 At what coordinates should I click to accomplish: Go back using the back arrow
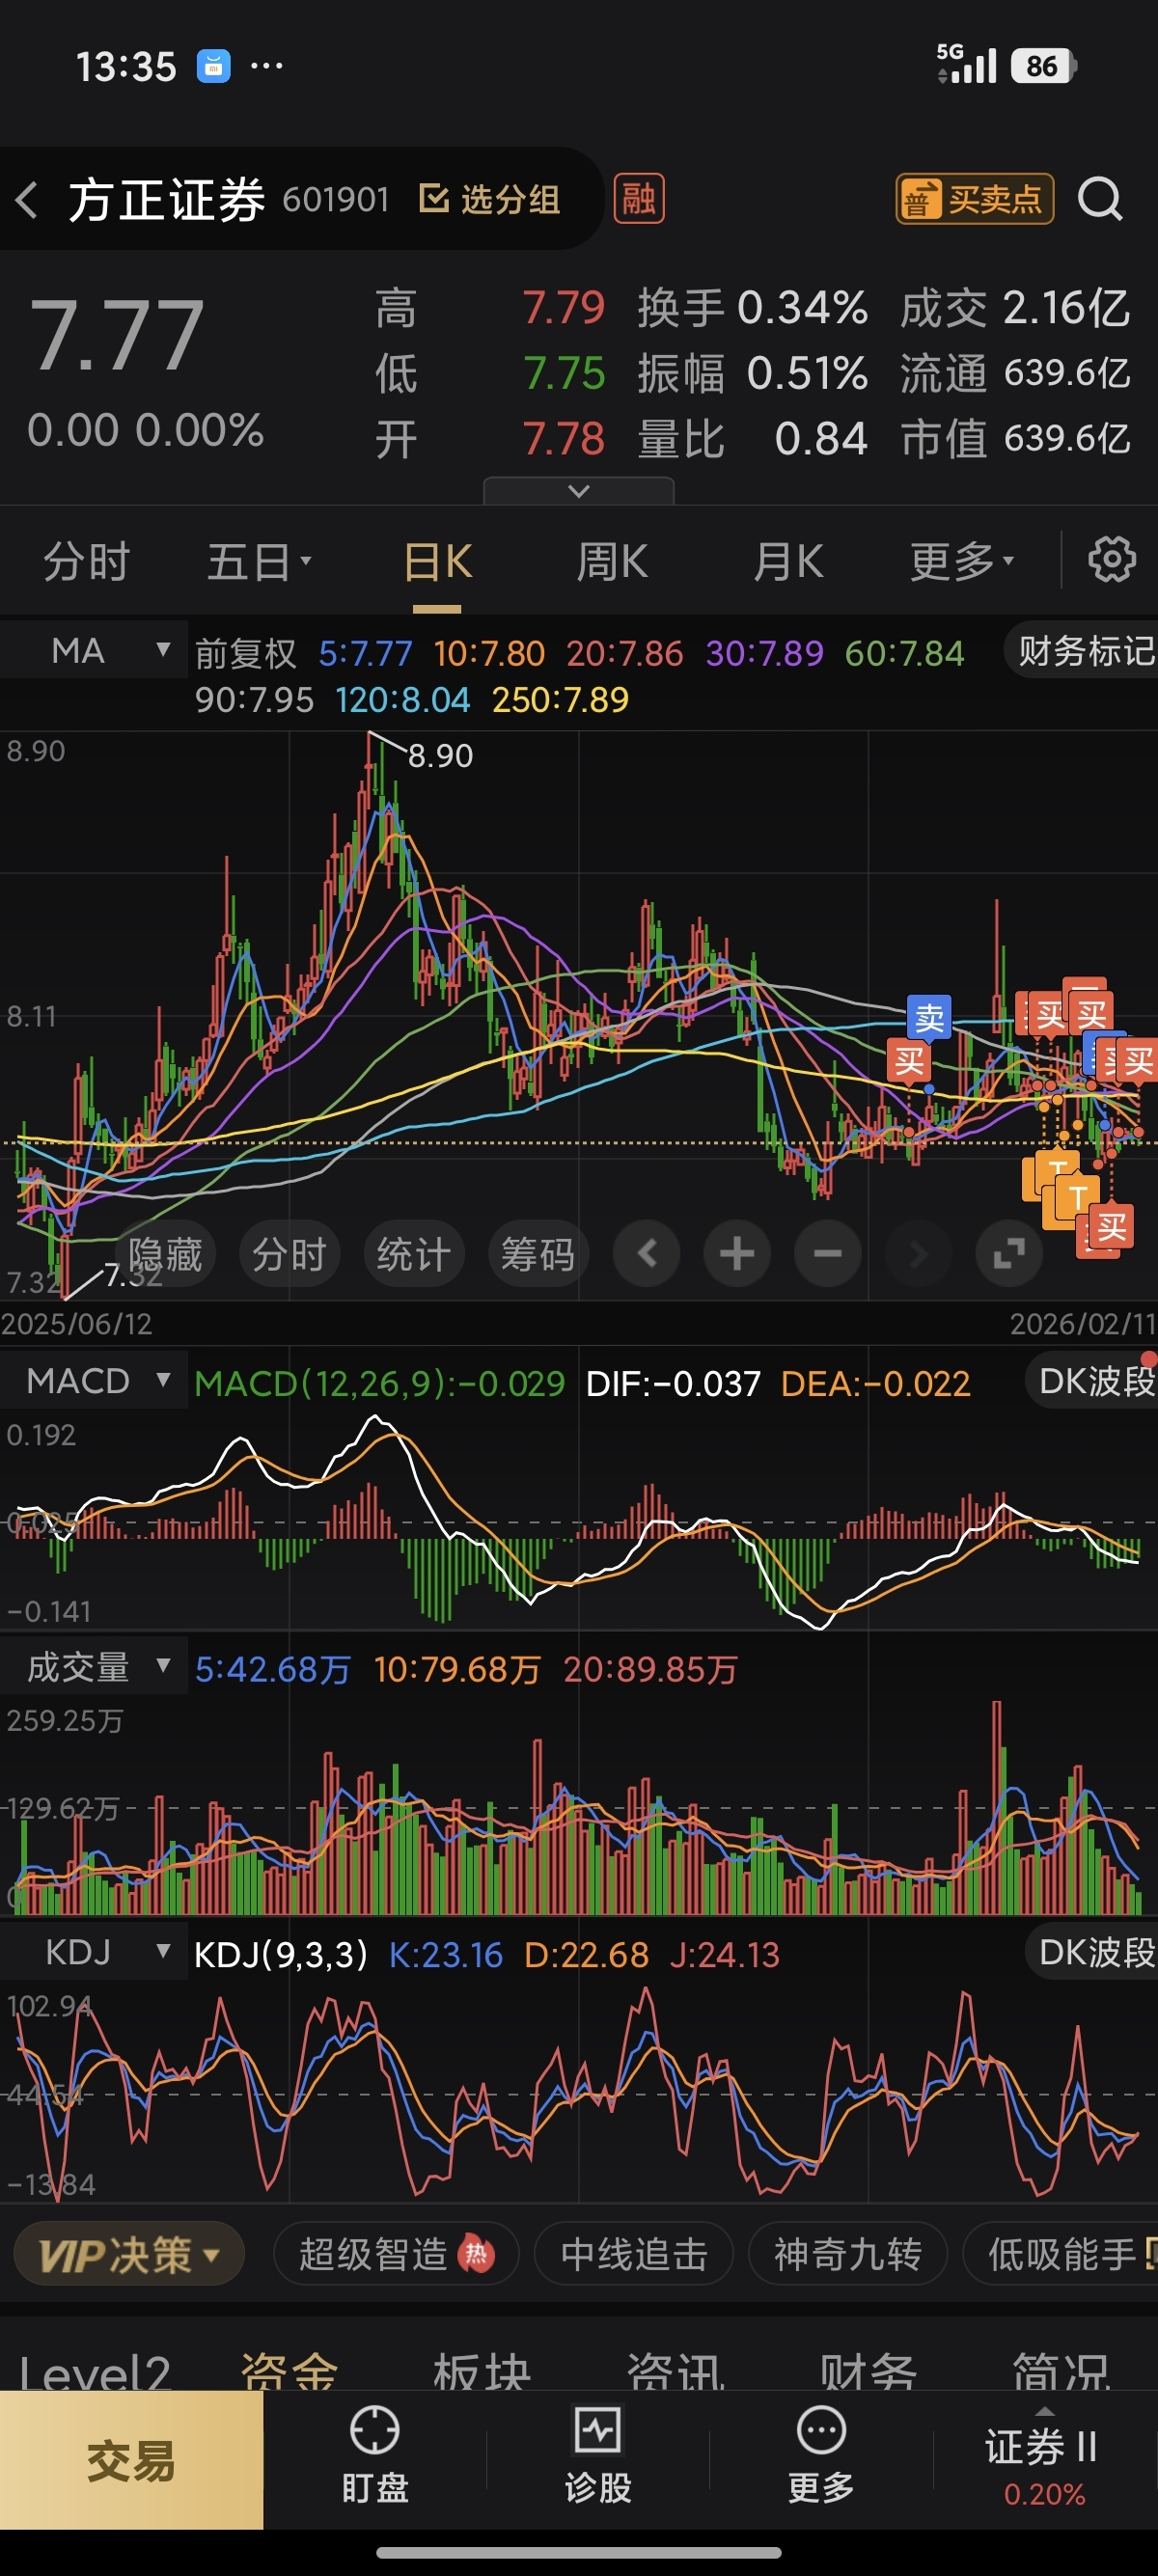click(28, 200)
